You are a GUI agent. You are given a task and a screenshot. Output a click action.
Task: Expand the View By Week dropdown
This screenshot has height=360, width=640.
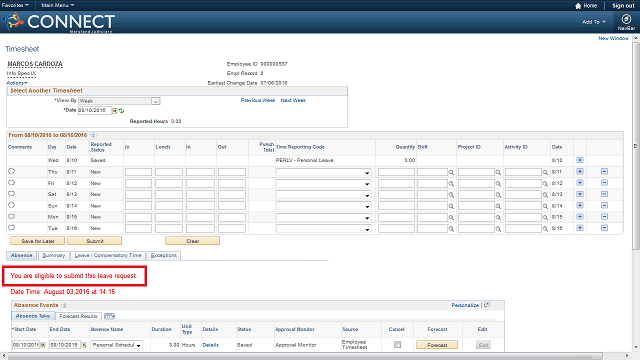point(156,101)
